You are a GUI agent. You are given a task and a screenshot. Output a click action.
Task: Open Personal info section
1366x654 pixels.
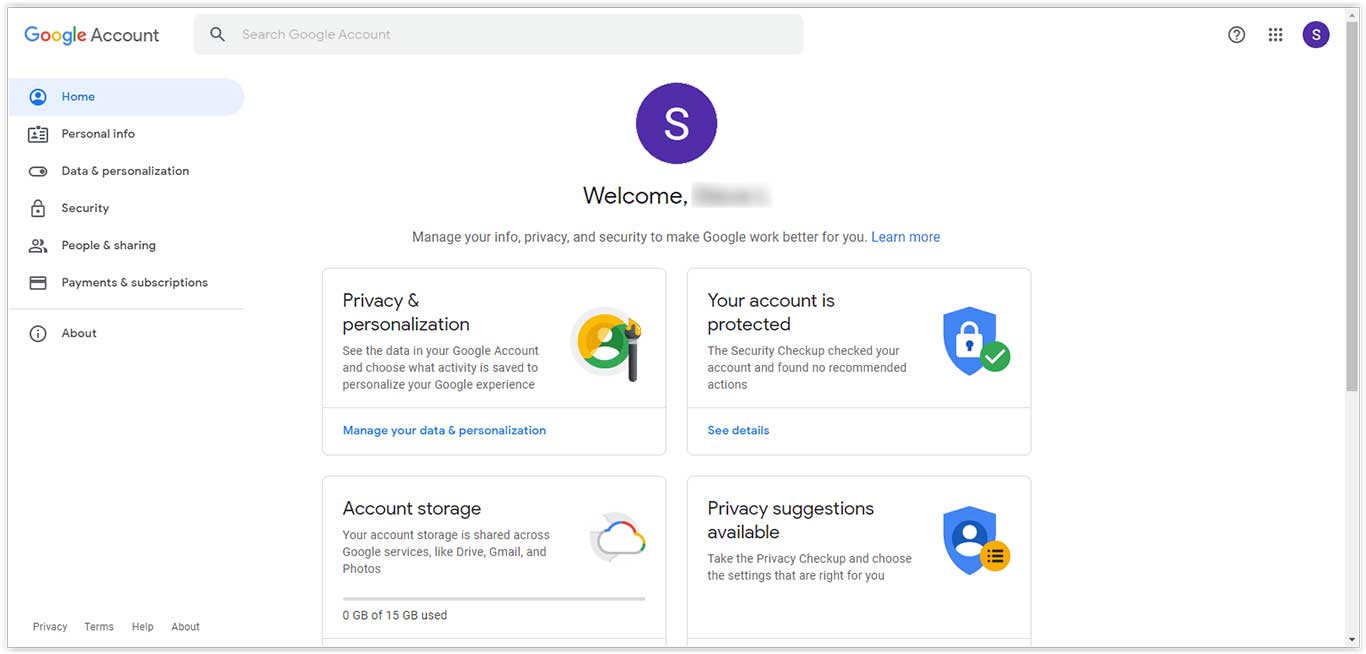[126, 134]
